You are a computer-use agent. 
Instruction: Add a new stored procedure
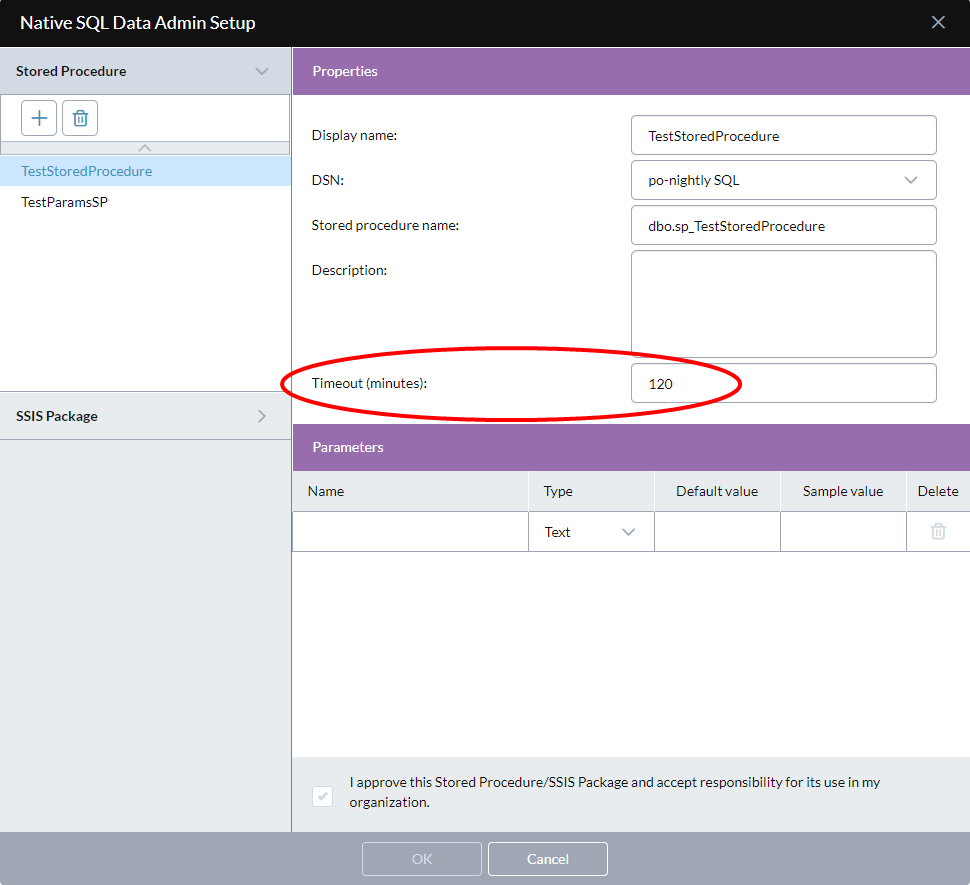click(39, 118)
